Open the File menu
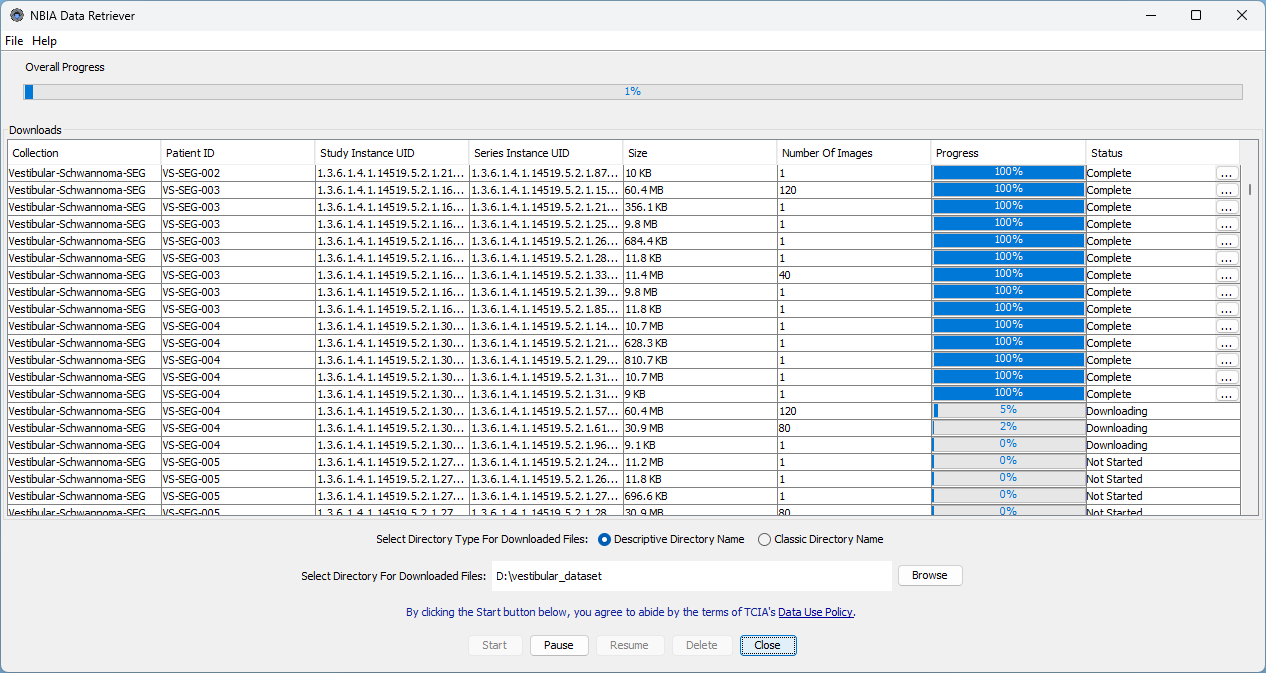The image size is (1266, 673). click(14, 41)
